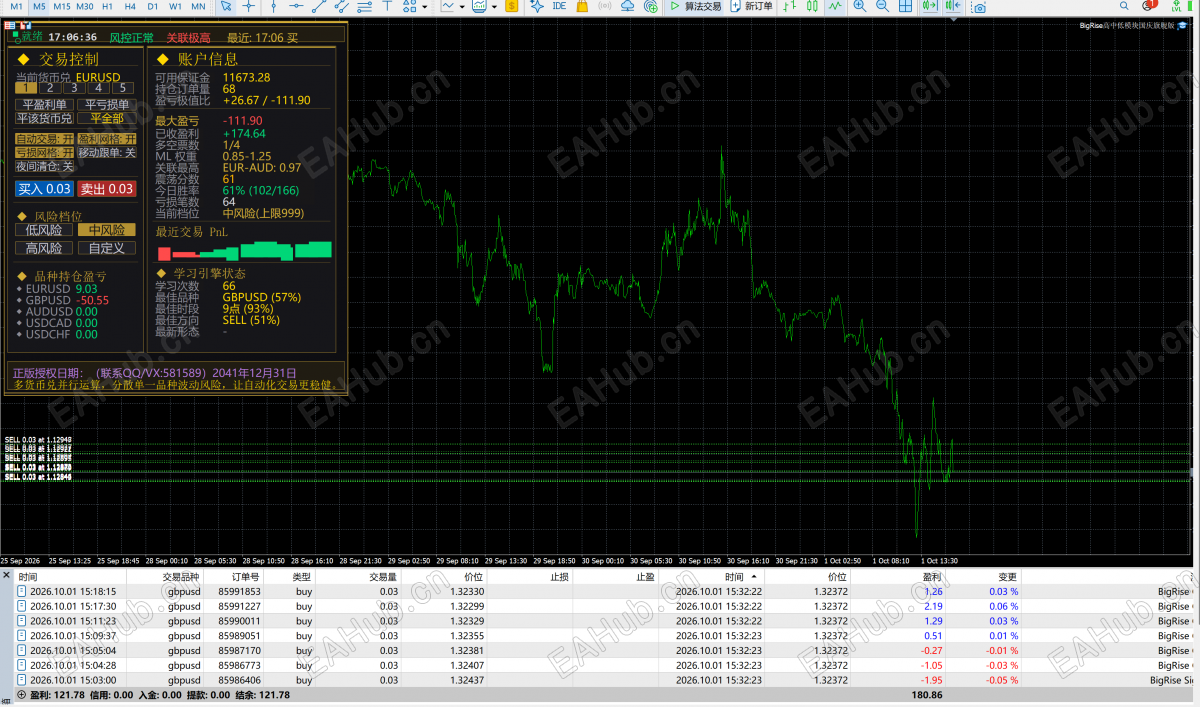Click order number 85991853
The height and width of the screenshot is (707, 1200).
[240, 591]
